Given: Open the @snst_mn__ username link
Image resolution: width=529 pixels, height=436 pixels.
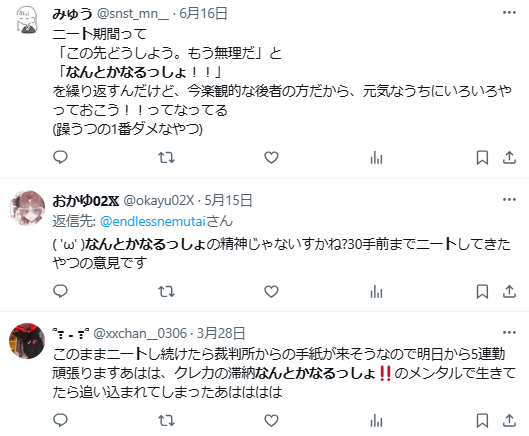Looking at the screenshot, I should pos(133,14).
